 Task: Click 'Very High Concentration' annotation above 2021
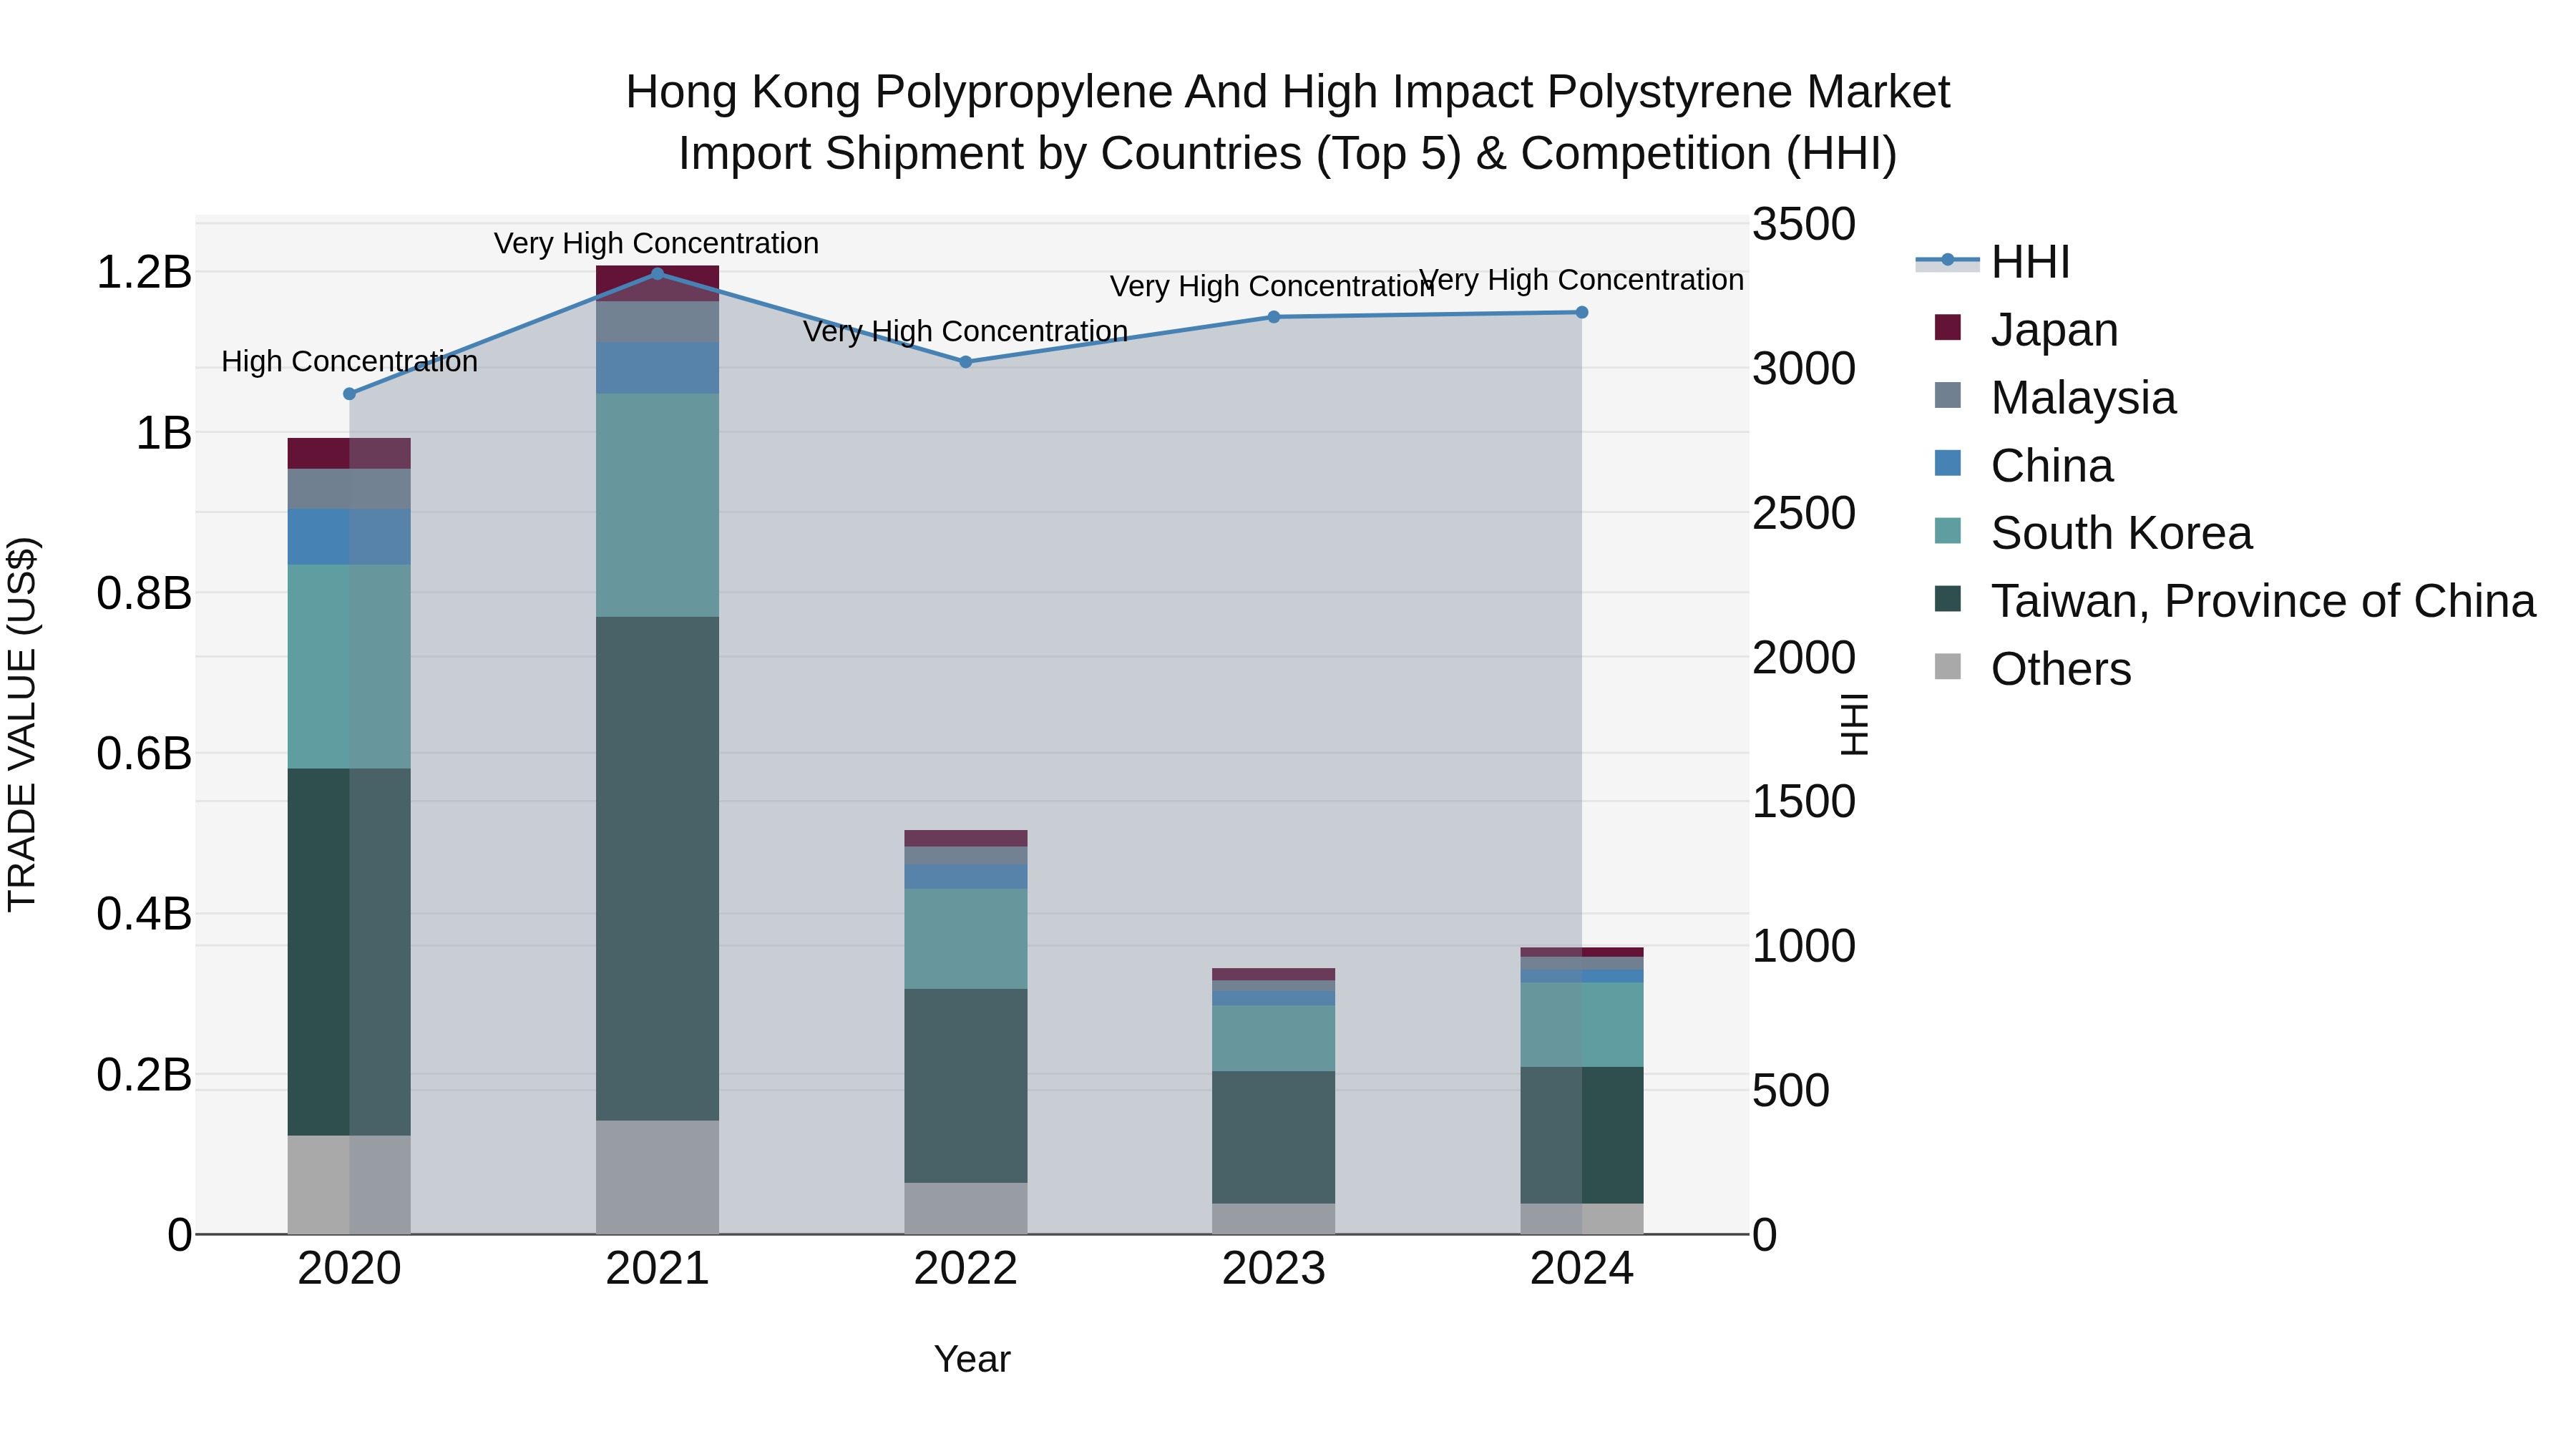tap(657, 243)
